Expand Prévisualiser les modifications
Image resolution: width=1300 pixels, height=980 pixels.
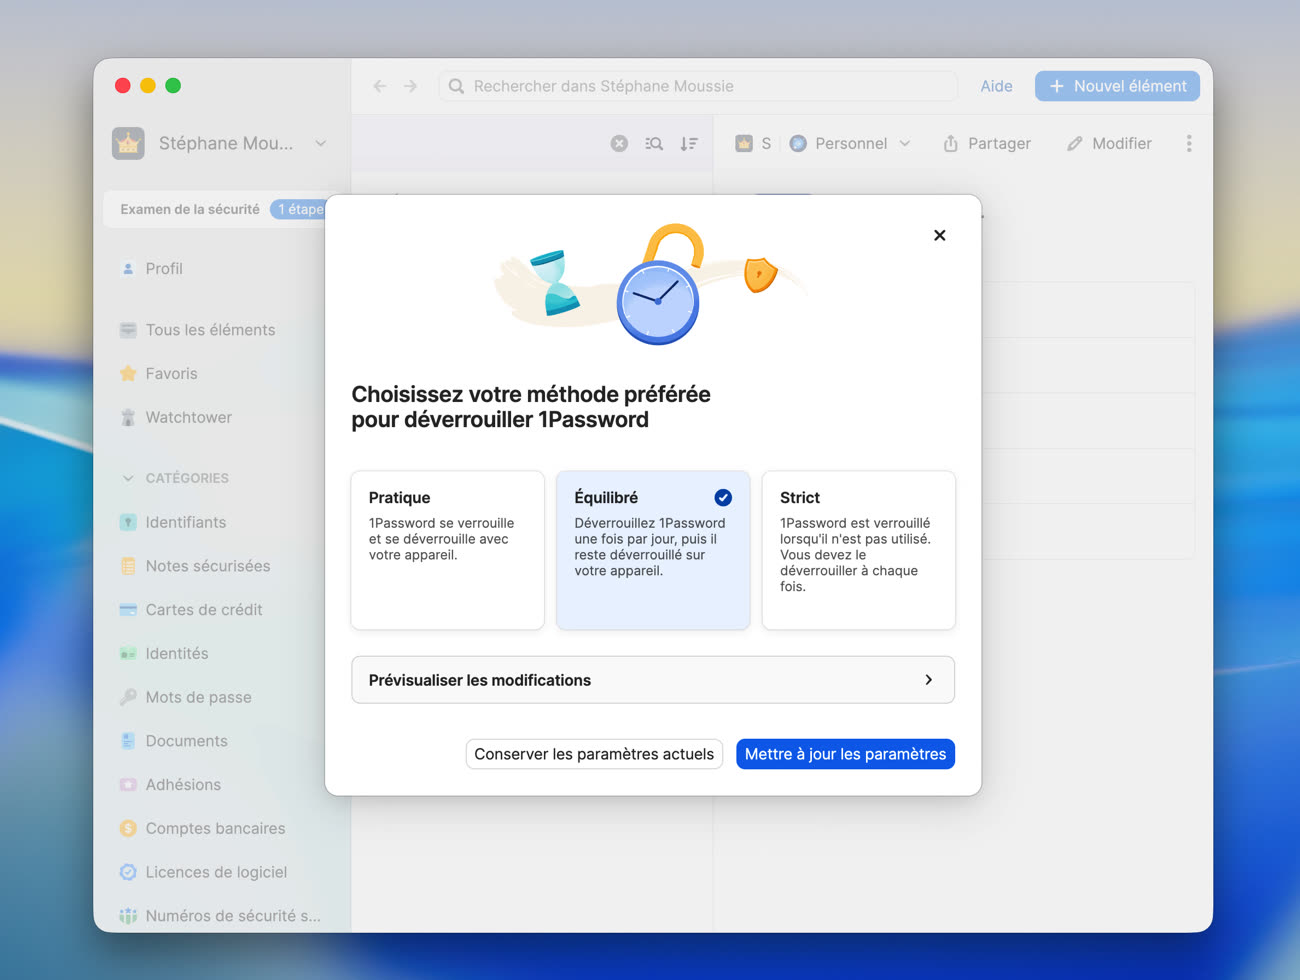[x=652, y=680]
